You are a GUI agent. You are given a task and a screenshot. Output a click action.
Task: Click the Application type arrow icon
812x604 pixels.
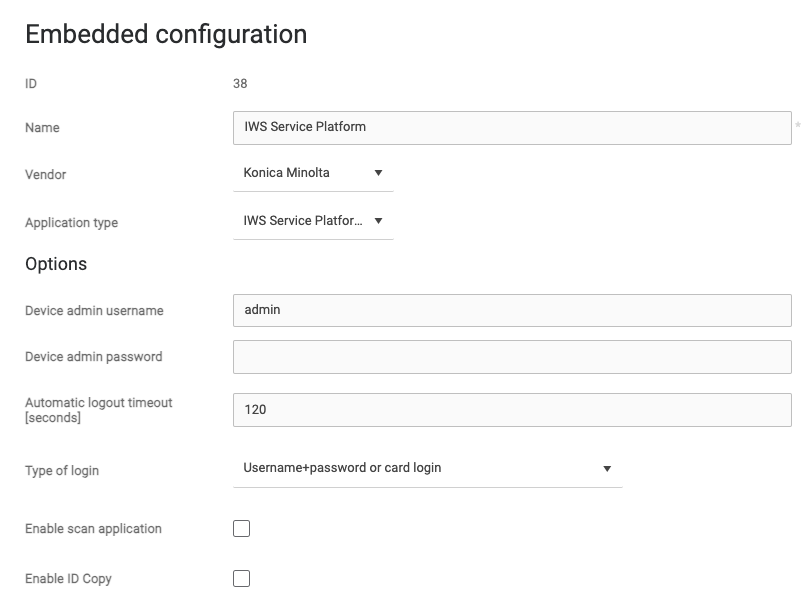[378, 221]
